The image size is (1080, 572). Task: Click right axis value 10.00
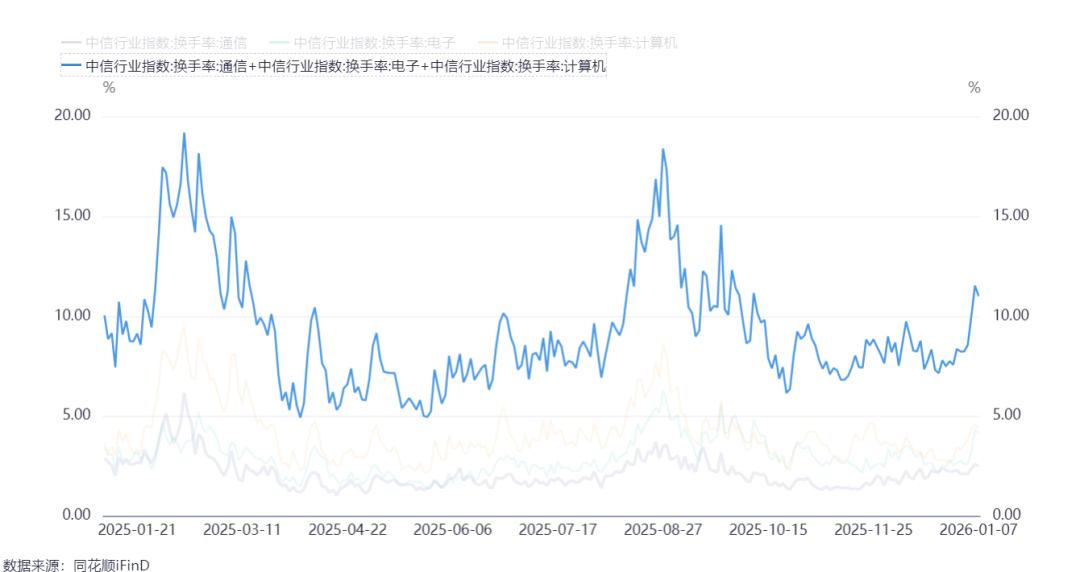click(x=1010, y=315)
